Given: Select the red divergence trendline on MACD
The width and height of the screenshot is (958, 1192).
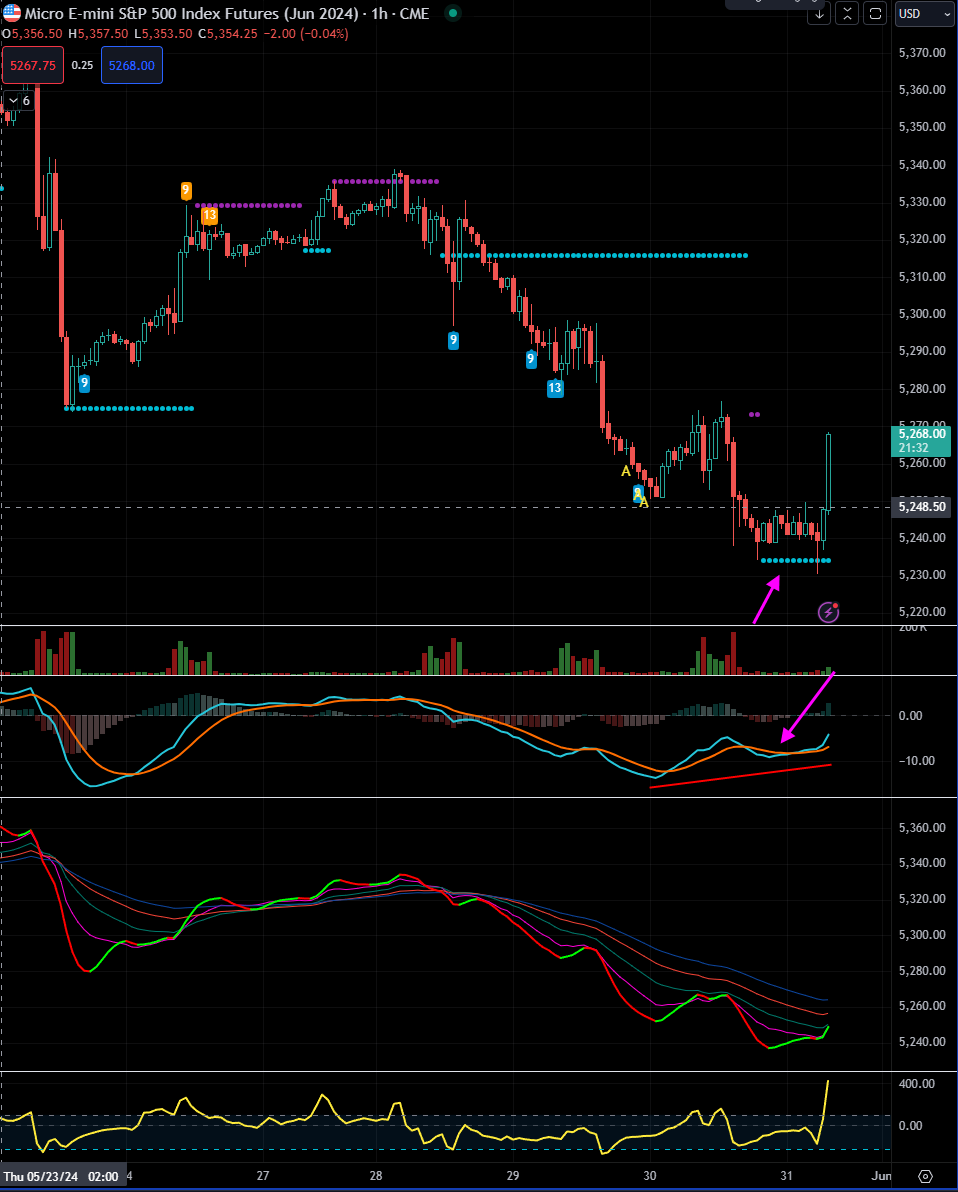Looking at the screenshot, I should (x=740, y=776).
